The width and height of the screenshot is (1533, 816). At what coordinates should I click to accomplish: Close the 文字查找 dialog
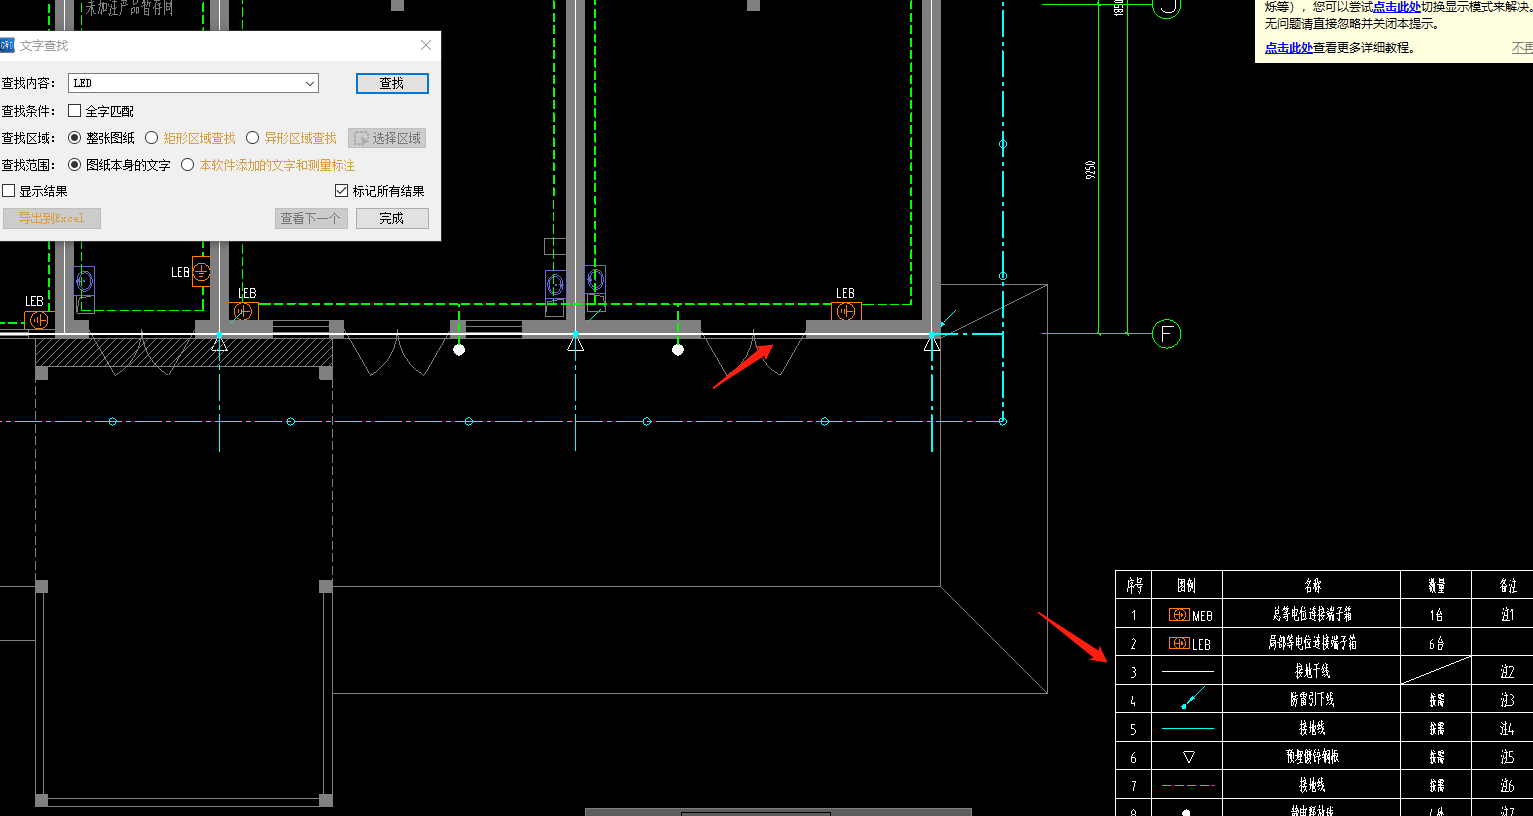[x=426, y=46]
